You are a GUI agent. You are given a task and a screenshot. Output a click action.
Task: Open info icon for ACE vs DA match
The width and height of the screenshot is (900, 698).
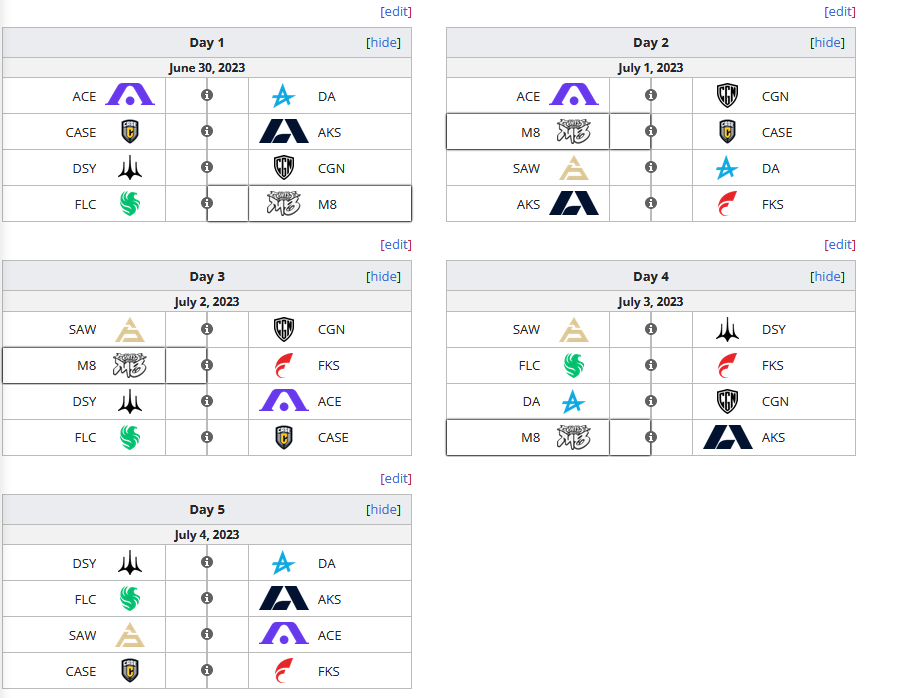(x=207, y=96)
